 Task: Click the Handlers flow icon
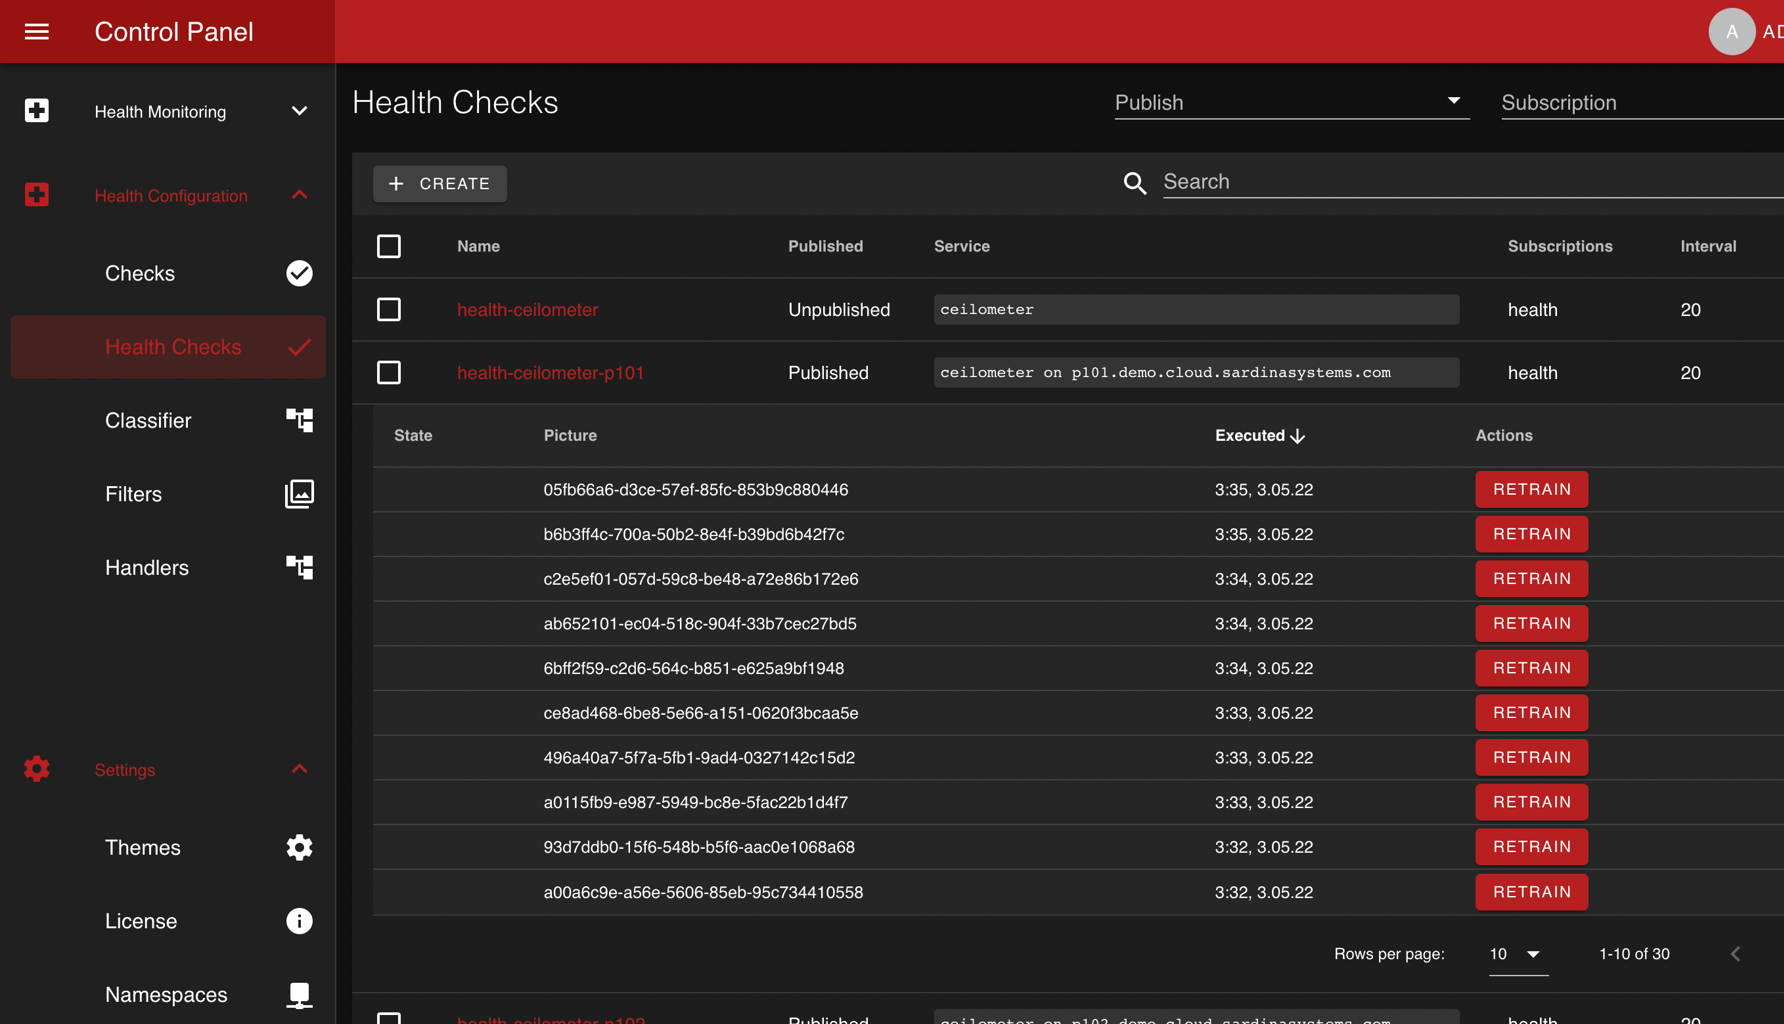click(x=299, y=567)
